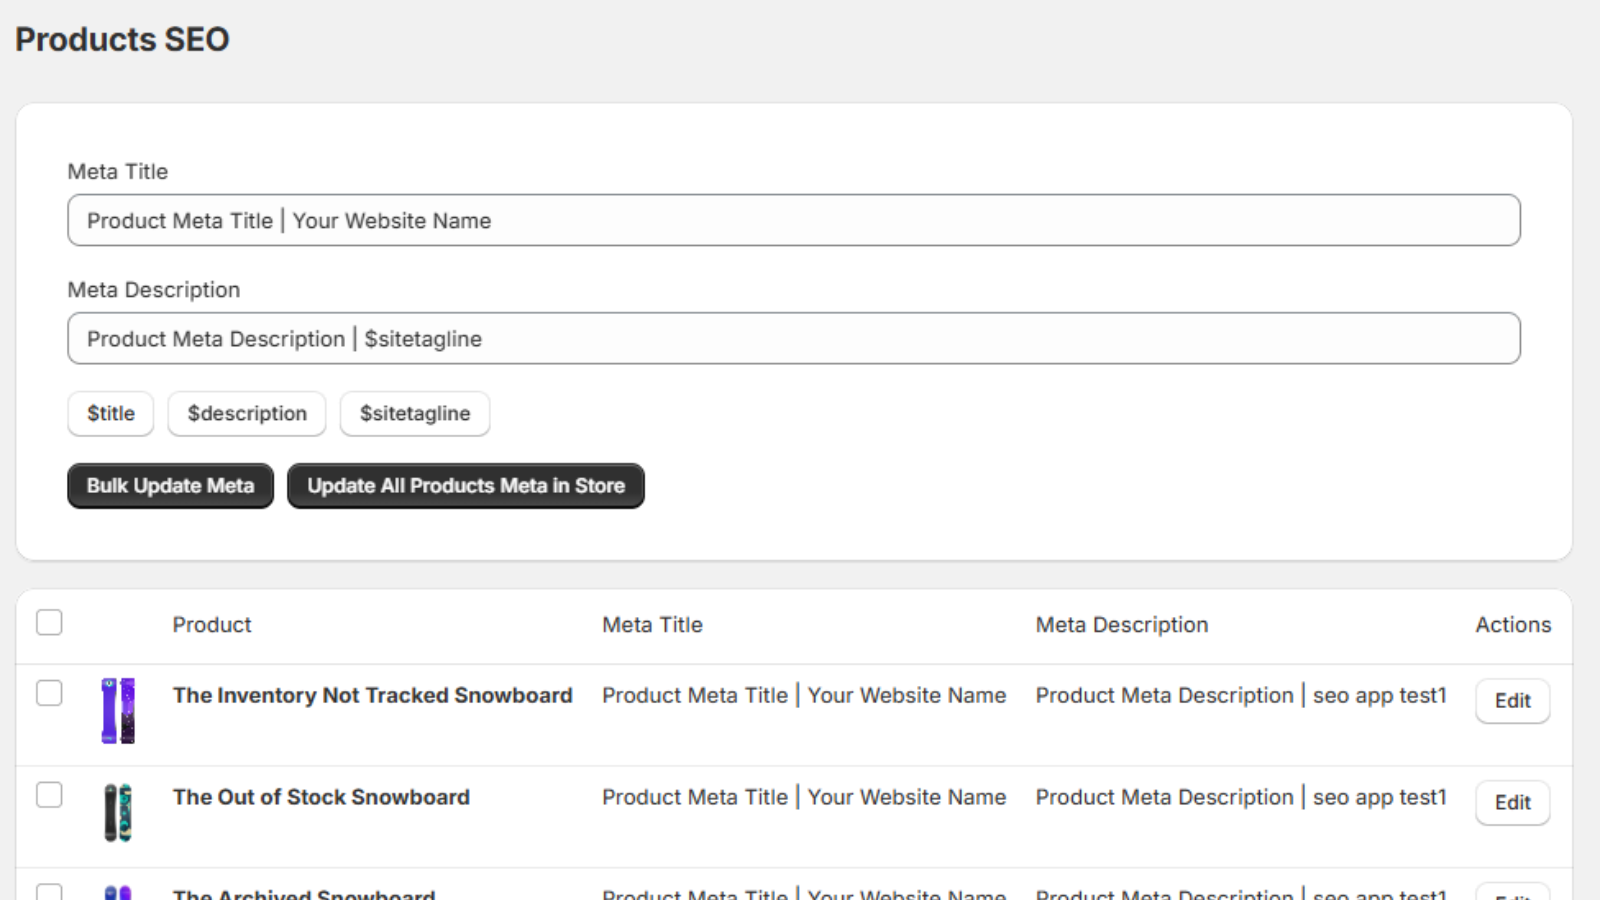
Task: Edit the Out of Stock Snowboard meta
Action: pos(1512,802)
